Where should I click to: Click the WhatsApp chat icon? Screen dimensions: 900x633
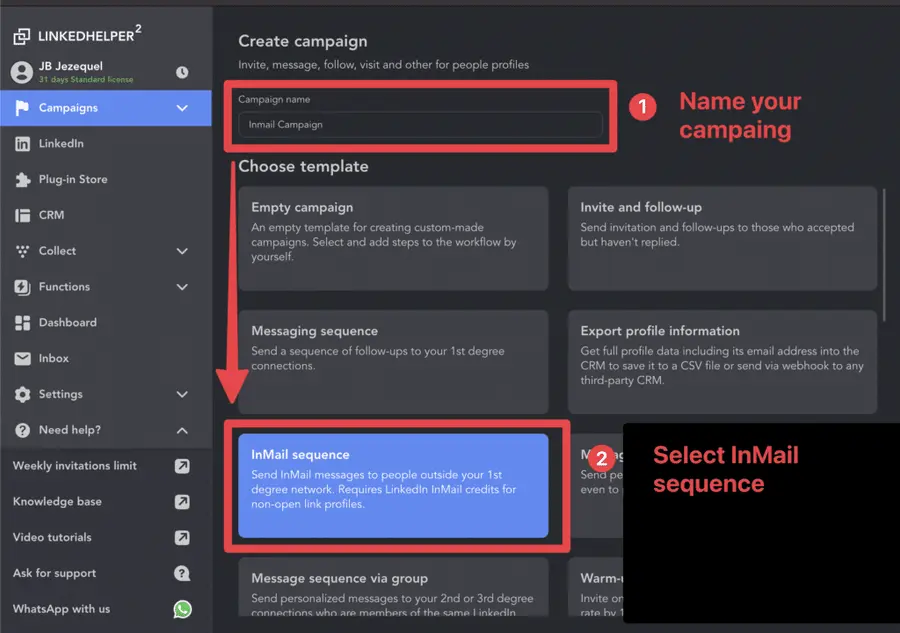pyautogui.click(x=183, y=608)
